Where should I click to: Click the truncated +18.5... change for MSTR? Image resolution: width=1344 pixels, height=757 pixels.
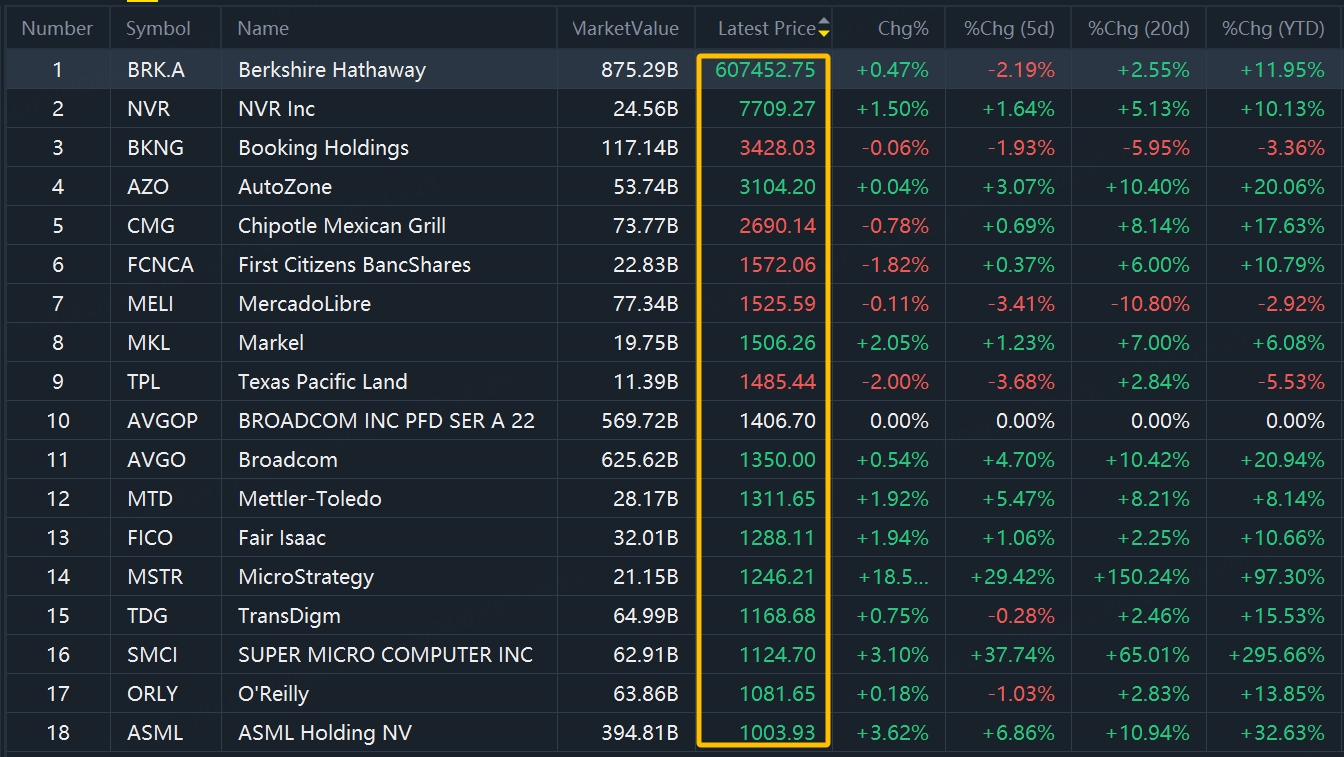(x=892, y=577)
